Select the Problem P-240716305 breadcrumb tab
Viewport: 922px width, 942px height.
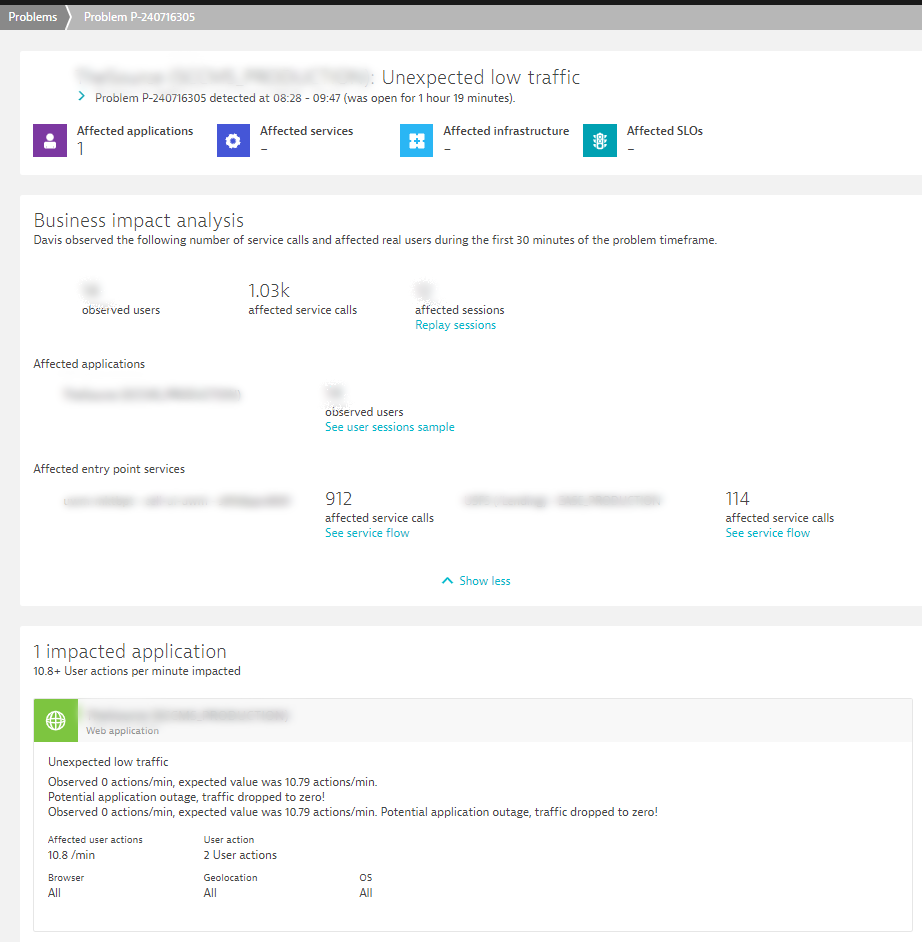(x=139, y=16)
